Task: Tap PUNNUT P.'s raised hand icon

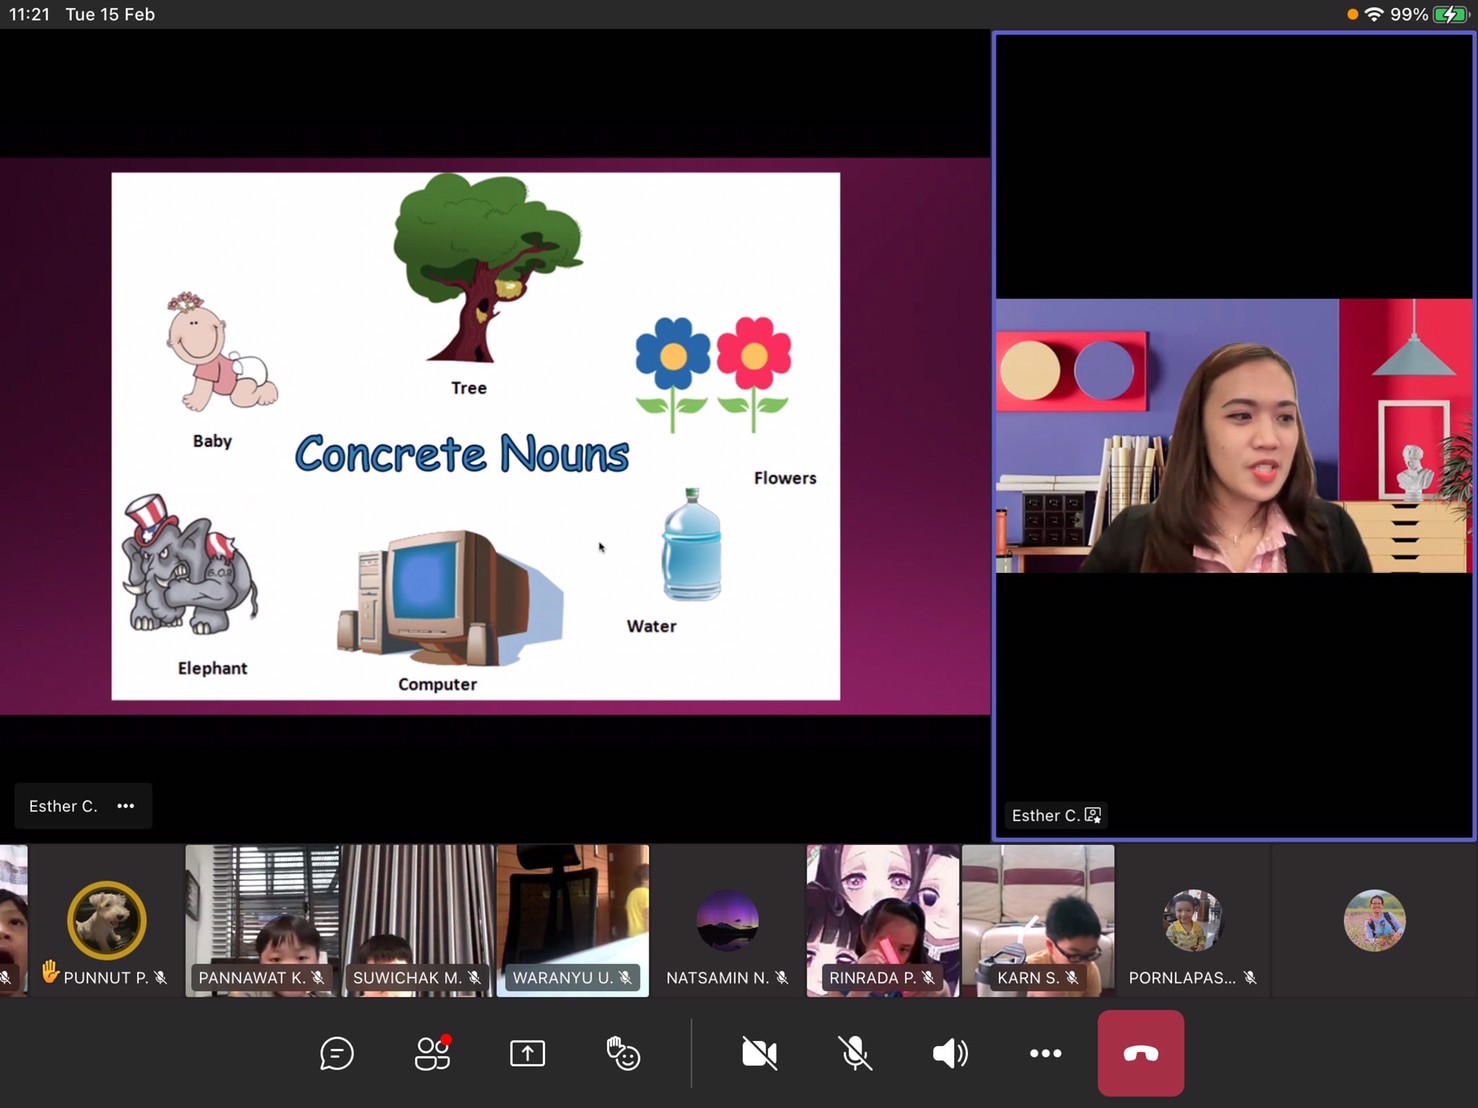Action: click(50, 972)
